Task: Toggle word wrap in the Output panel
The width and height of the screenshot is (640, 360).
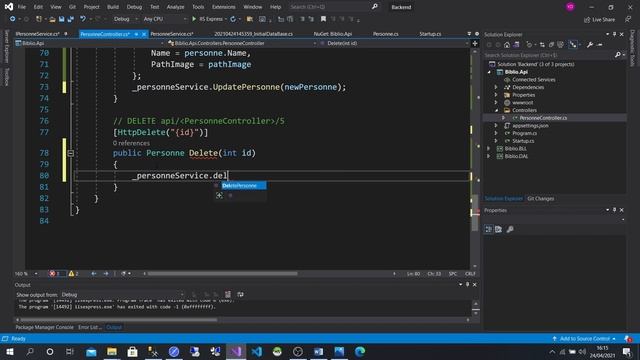Action: (240, 294)
